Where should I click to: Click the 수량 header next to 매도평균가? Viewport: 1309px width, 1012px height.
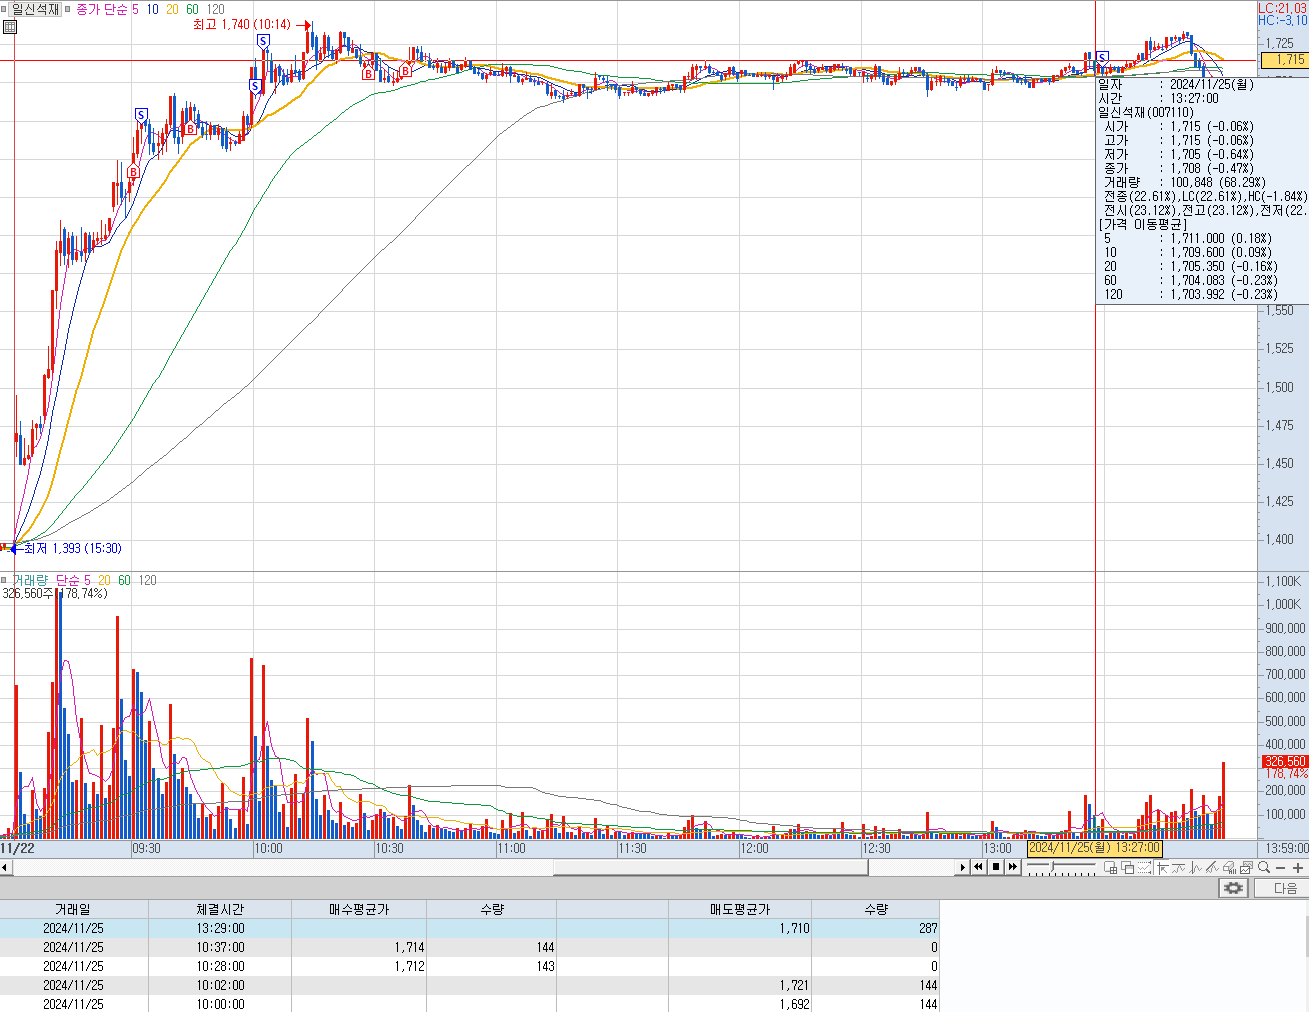pyautogui.click(x=875, y=909)
